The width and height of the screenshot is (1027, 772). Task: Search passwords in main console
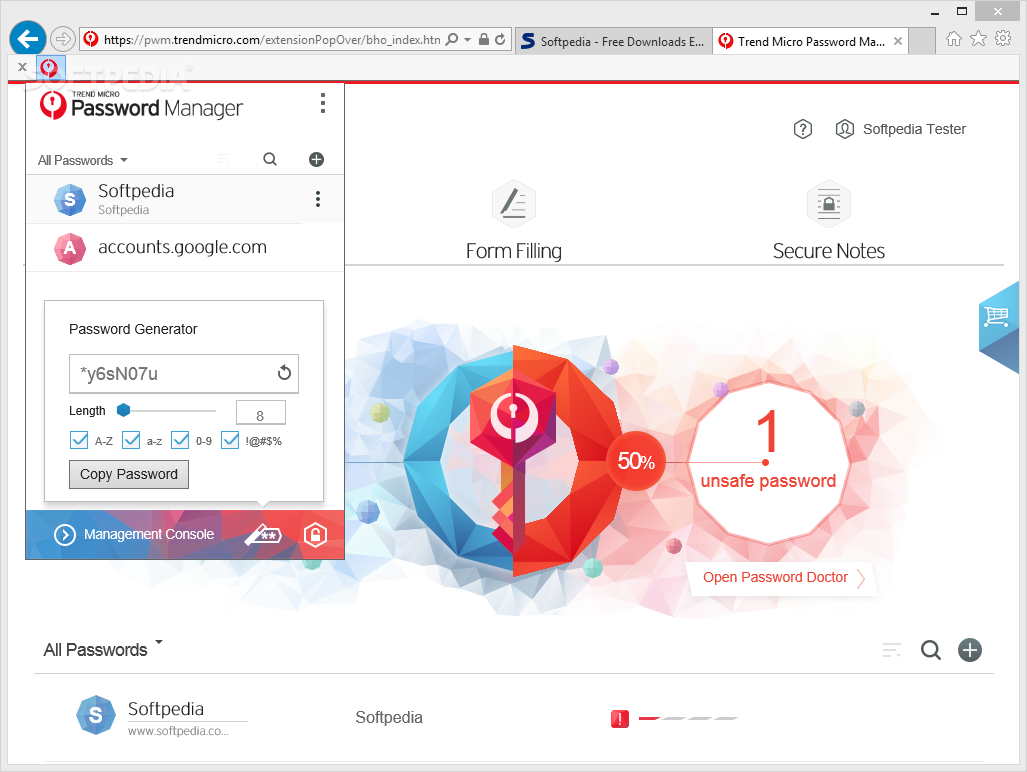931,650
